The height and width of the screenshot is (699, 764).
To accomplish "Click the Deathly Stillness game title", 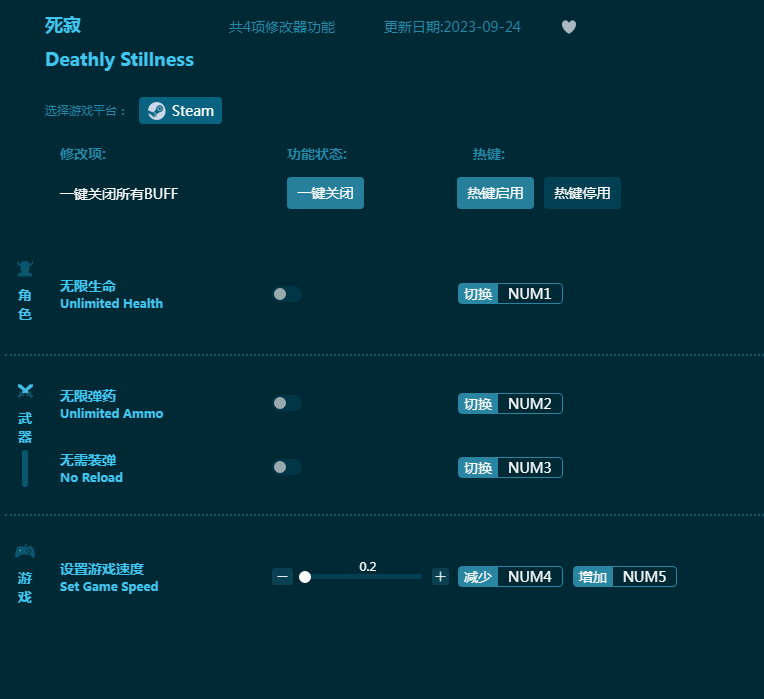I will 119,60.
